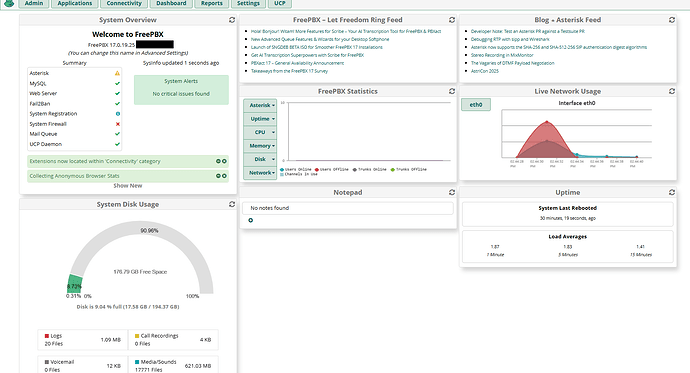Open the AstriCon 2025 blog link
This screenshot has width=690, height=373.
(x=484, y=71)
